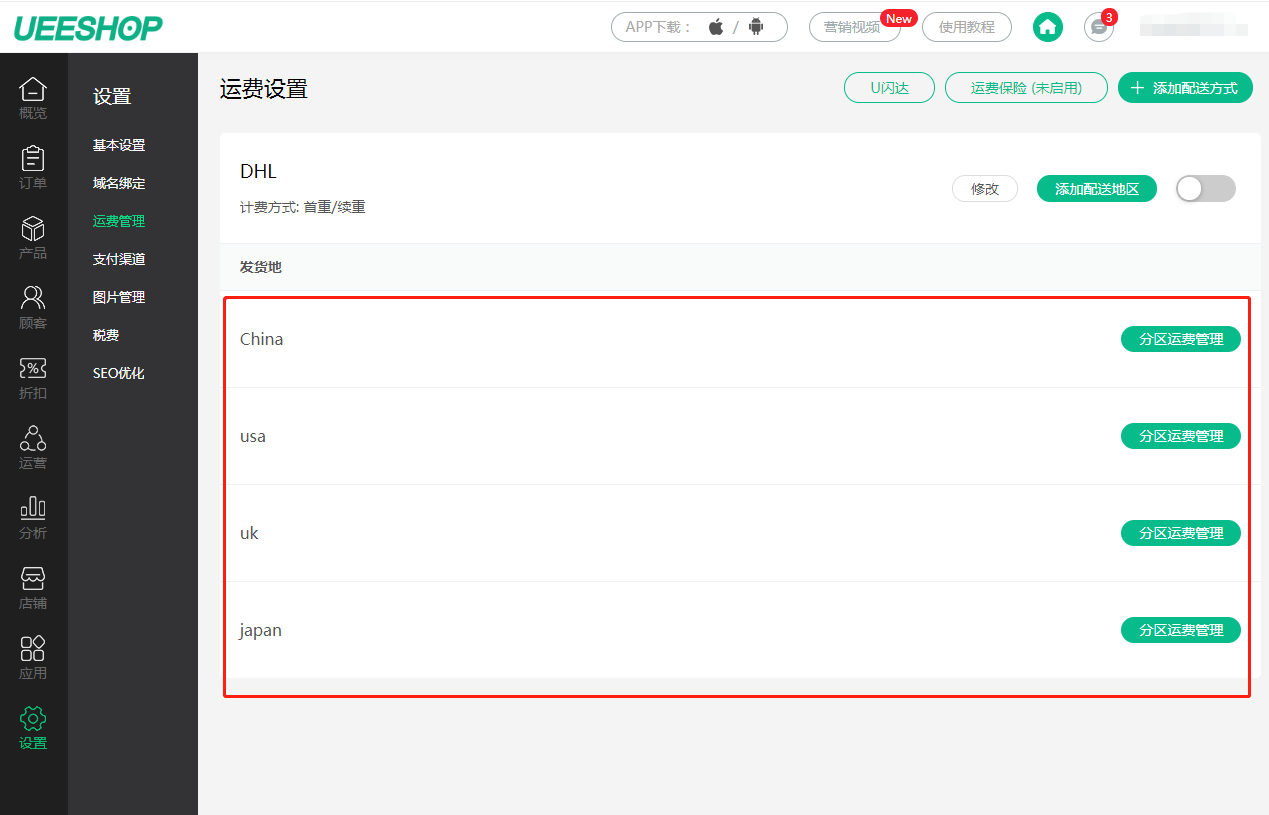Open the 分析 analytics sidebar icon
This screenshot has height=815, width=1269.
33,518
